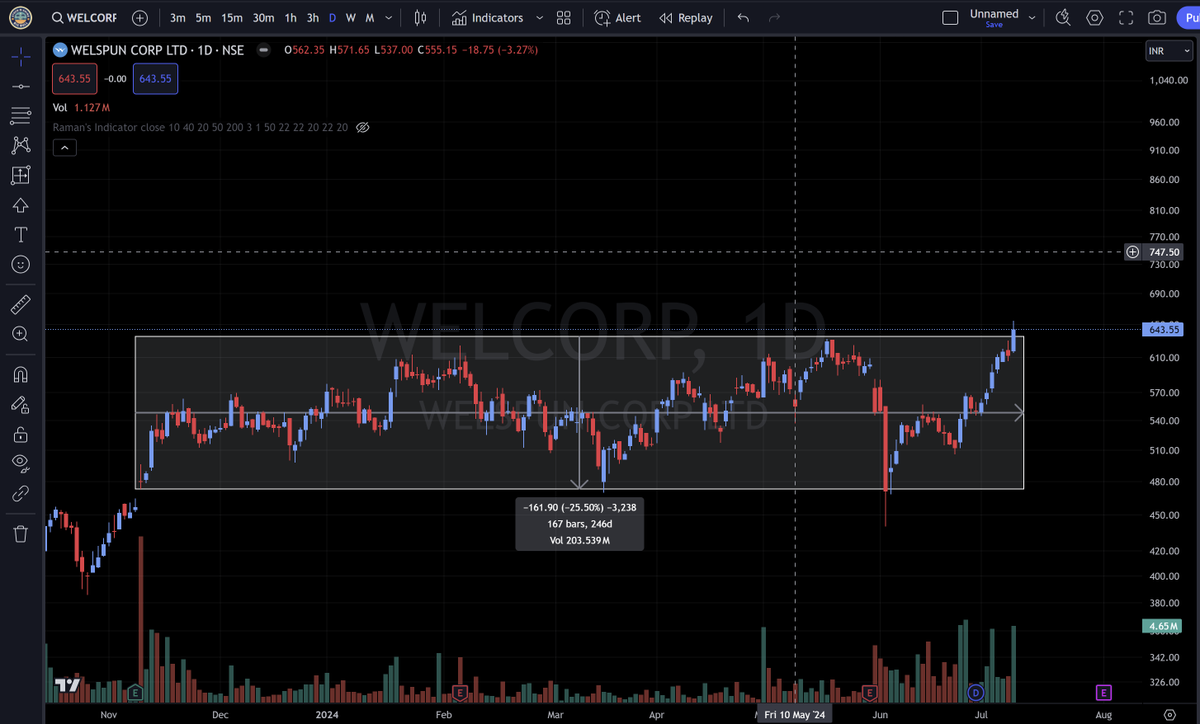The image size is (1200, 724).
Task: Switch to the 5m timeframe
Action: click(x=203, y=18)
